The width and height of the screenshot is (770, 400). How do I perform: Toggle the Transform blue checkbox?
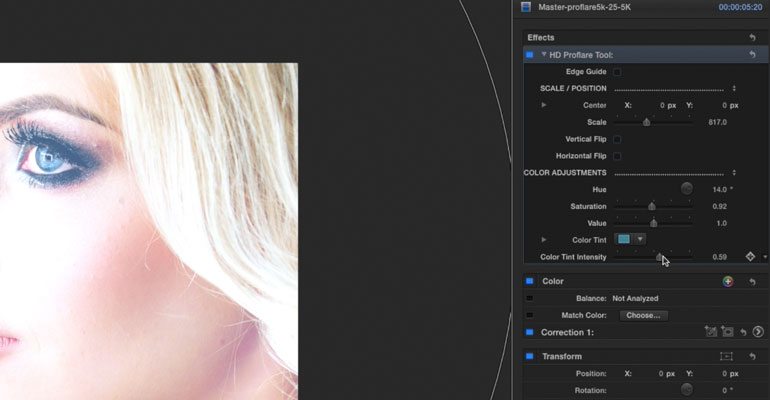click(529, 356)
